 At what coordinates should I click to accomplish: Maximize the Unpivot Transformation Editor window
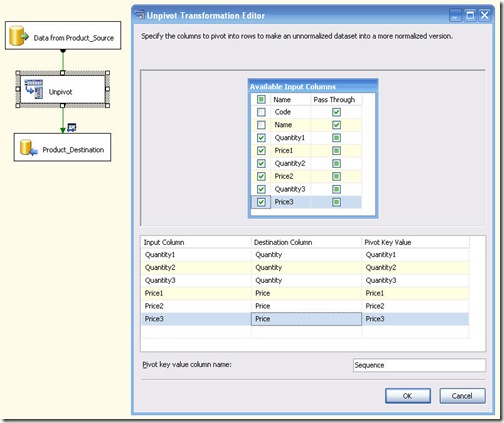(470, 15)
